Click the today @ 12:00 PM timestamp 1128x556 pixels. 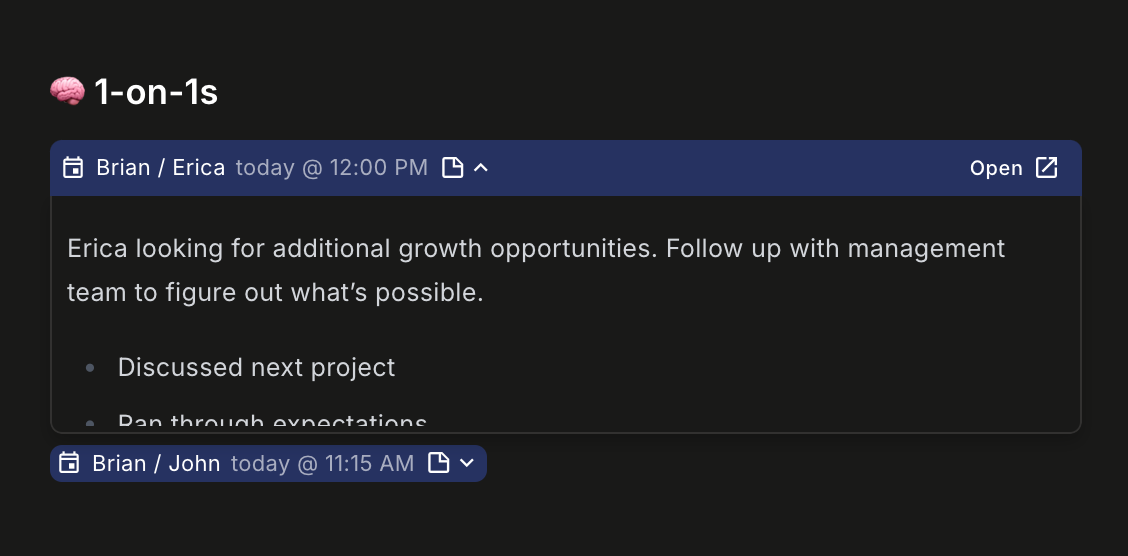(x=331, y=168)
